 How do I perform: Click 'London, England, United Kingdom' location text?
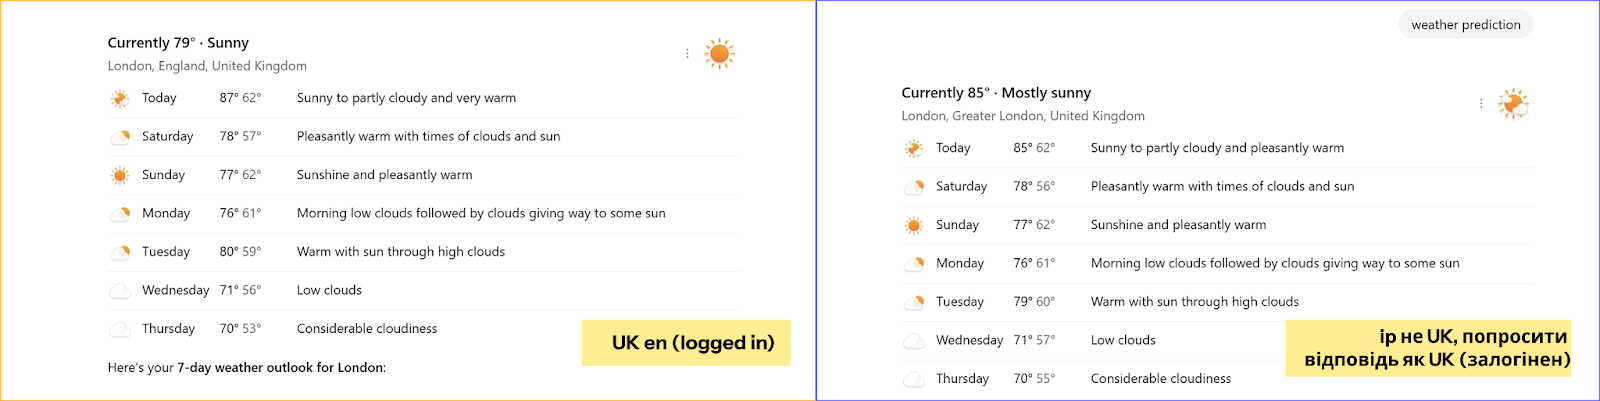pos(207,66)
